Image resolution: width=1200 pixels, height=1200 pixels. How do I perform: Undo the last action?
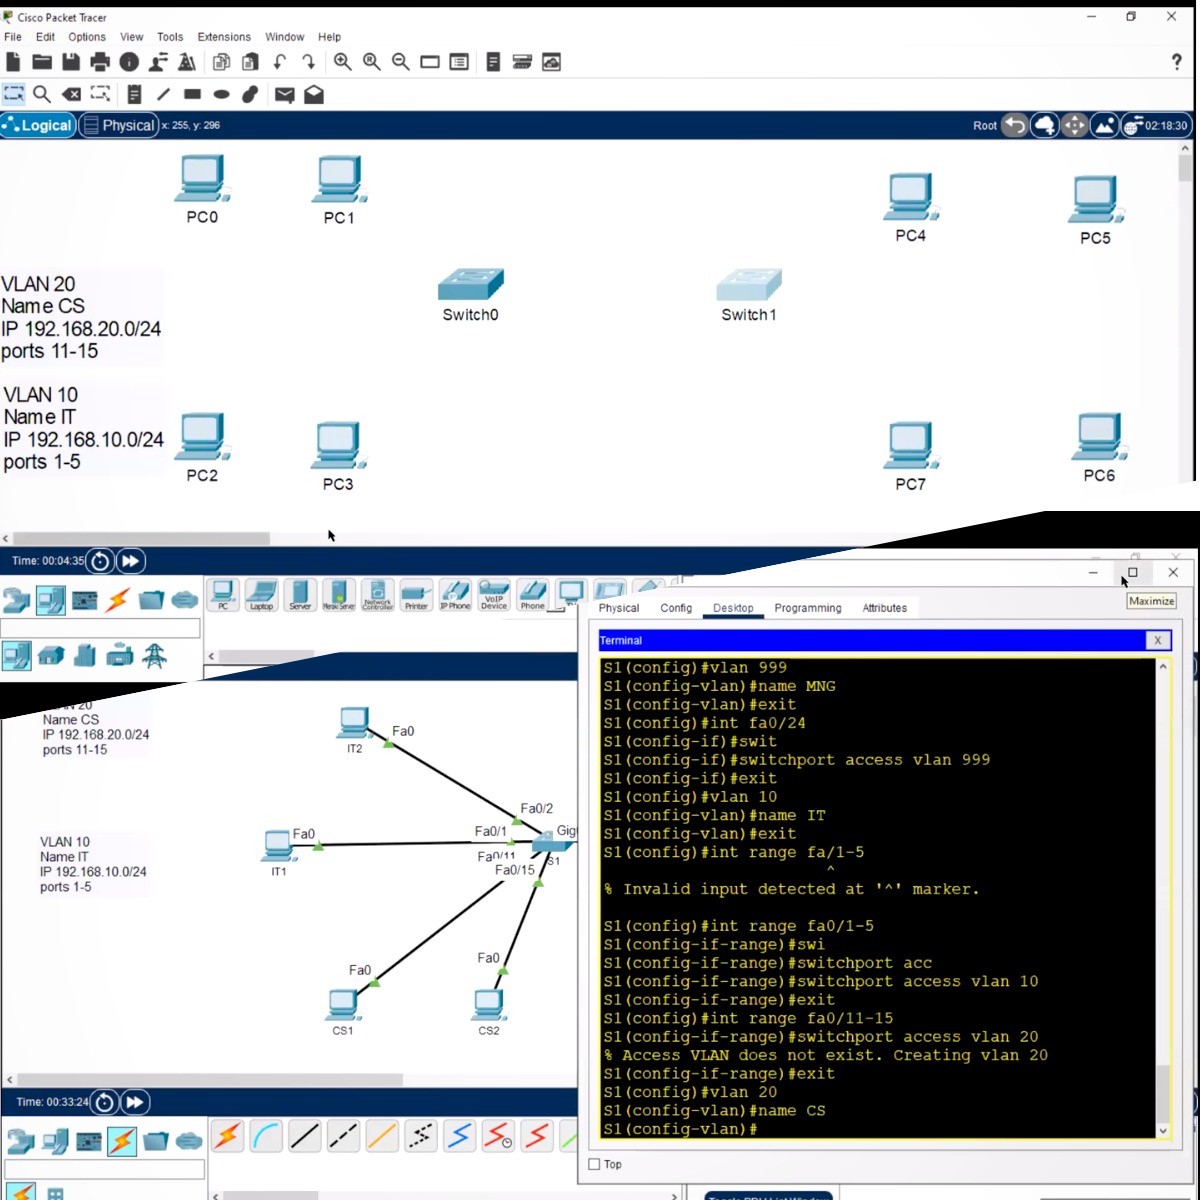(x=280, y=62)
